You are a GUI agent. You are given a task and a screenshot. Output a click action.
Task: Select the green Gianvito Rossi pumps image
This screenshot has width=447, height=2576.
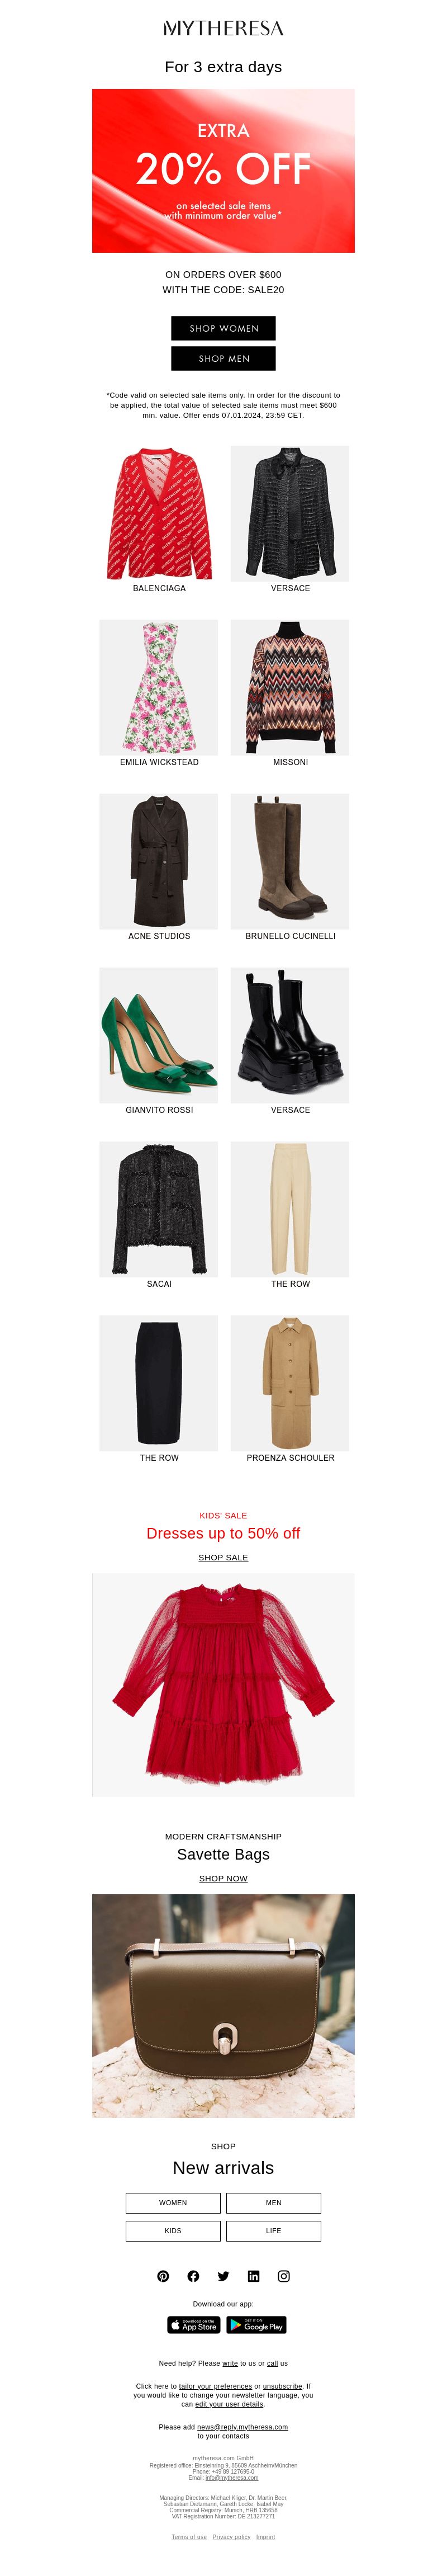pyautogui.click(x=159, y=1035)
